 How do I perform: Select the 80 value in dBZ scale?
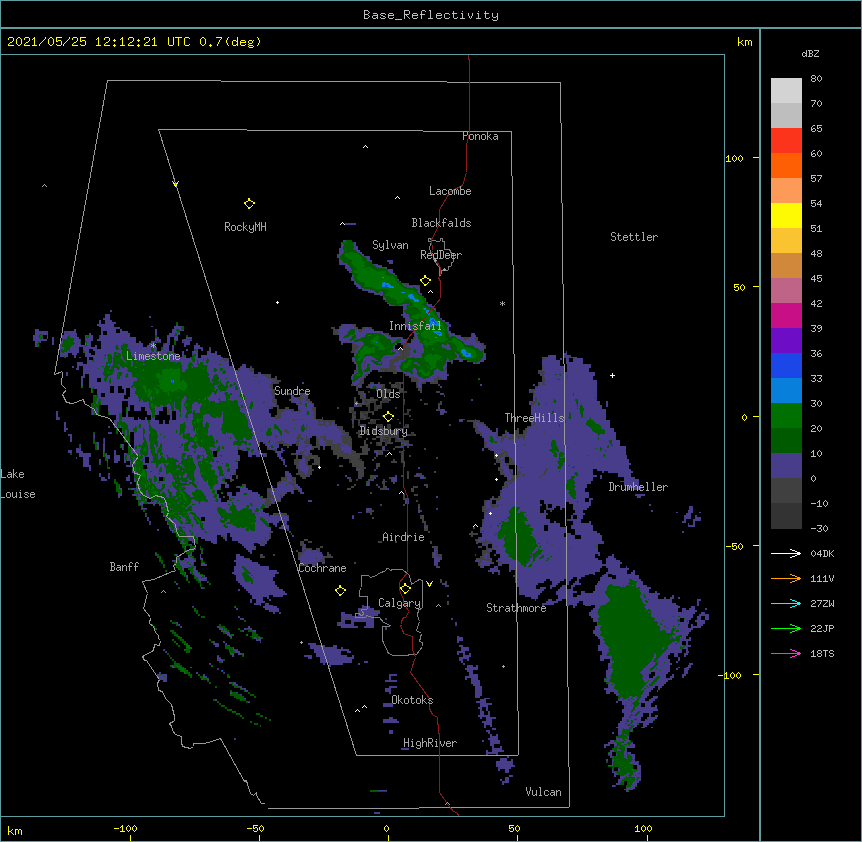816,79
